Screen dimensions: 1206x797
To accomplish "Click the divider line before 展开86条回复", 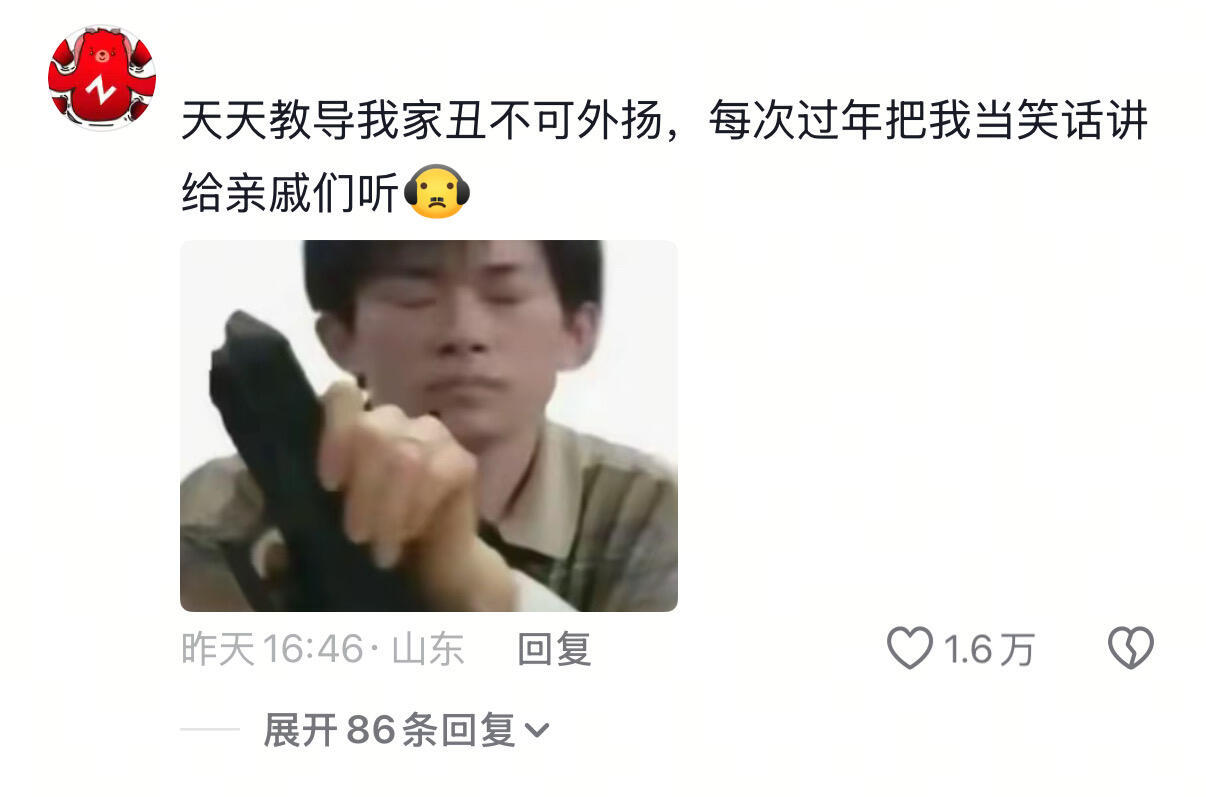I will click(x=210, y=730).
